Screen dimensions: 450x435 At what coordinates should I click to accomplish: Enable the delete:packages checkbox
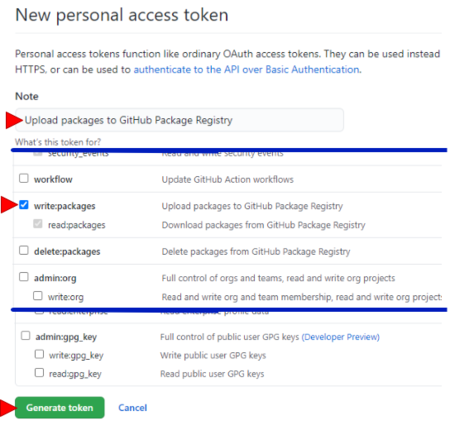coord(24,250)
